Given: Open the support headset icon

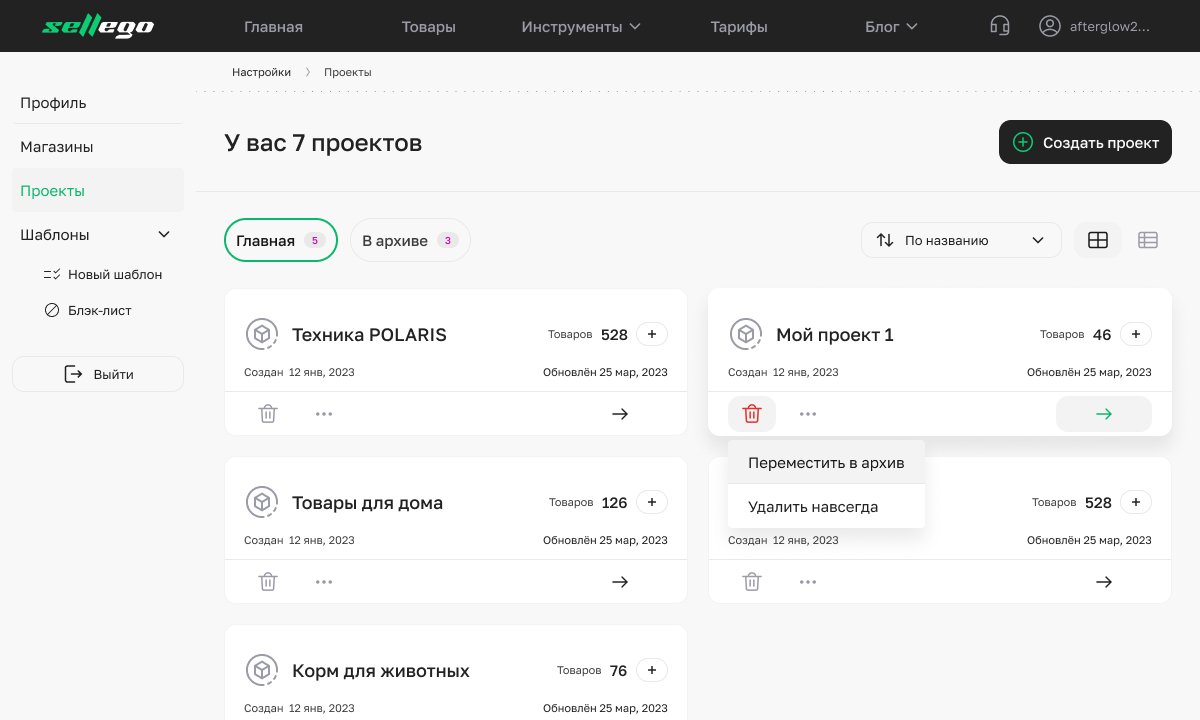Looking at the screenshot, I should (999, 27).
